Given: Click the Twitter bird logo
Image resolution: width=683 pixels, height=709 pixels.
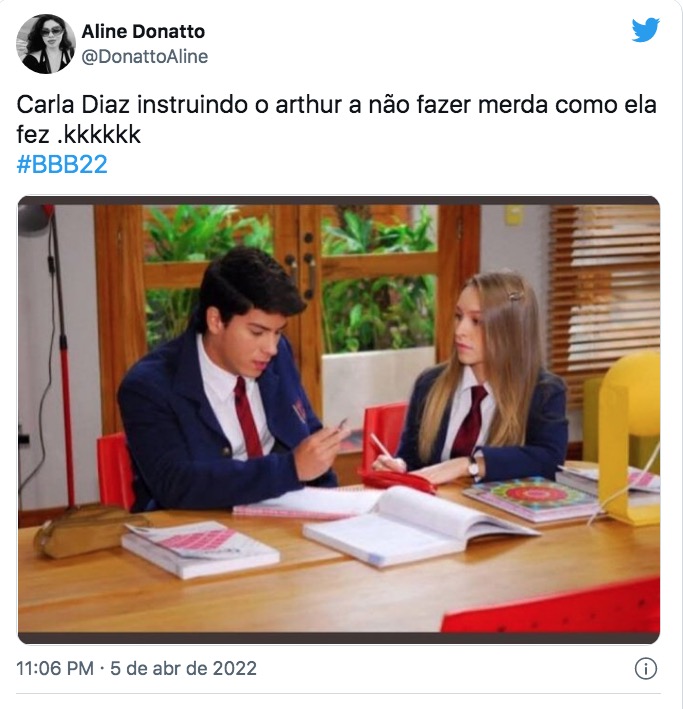Looking at the screenshot, I should pos(645,30).
